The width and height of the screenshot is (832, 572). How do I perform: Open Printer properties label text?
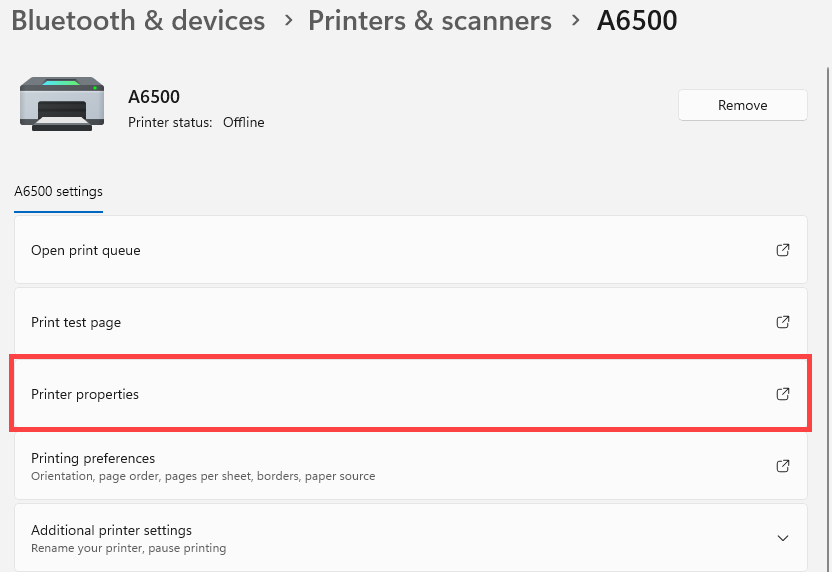[85, 394]
